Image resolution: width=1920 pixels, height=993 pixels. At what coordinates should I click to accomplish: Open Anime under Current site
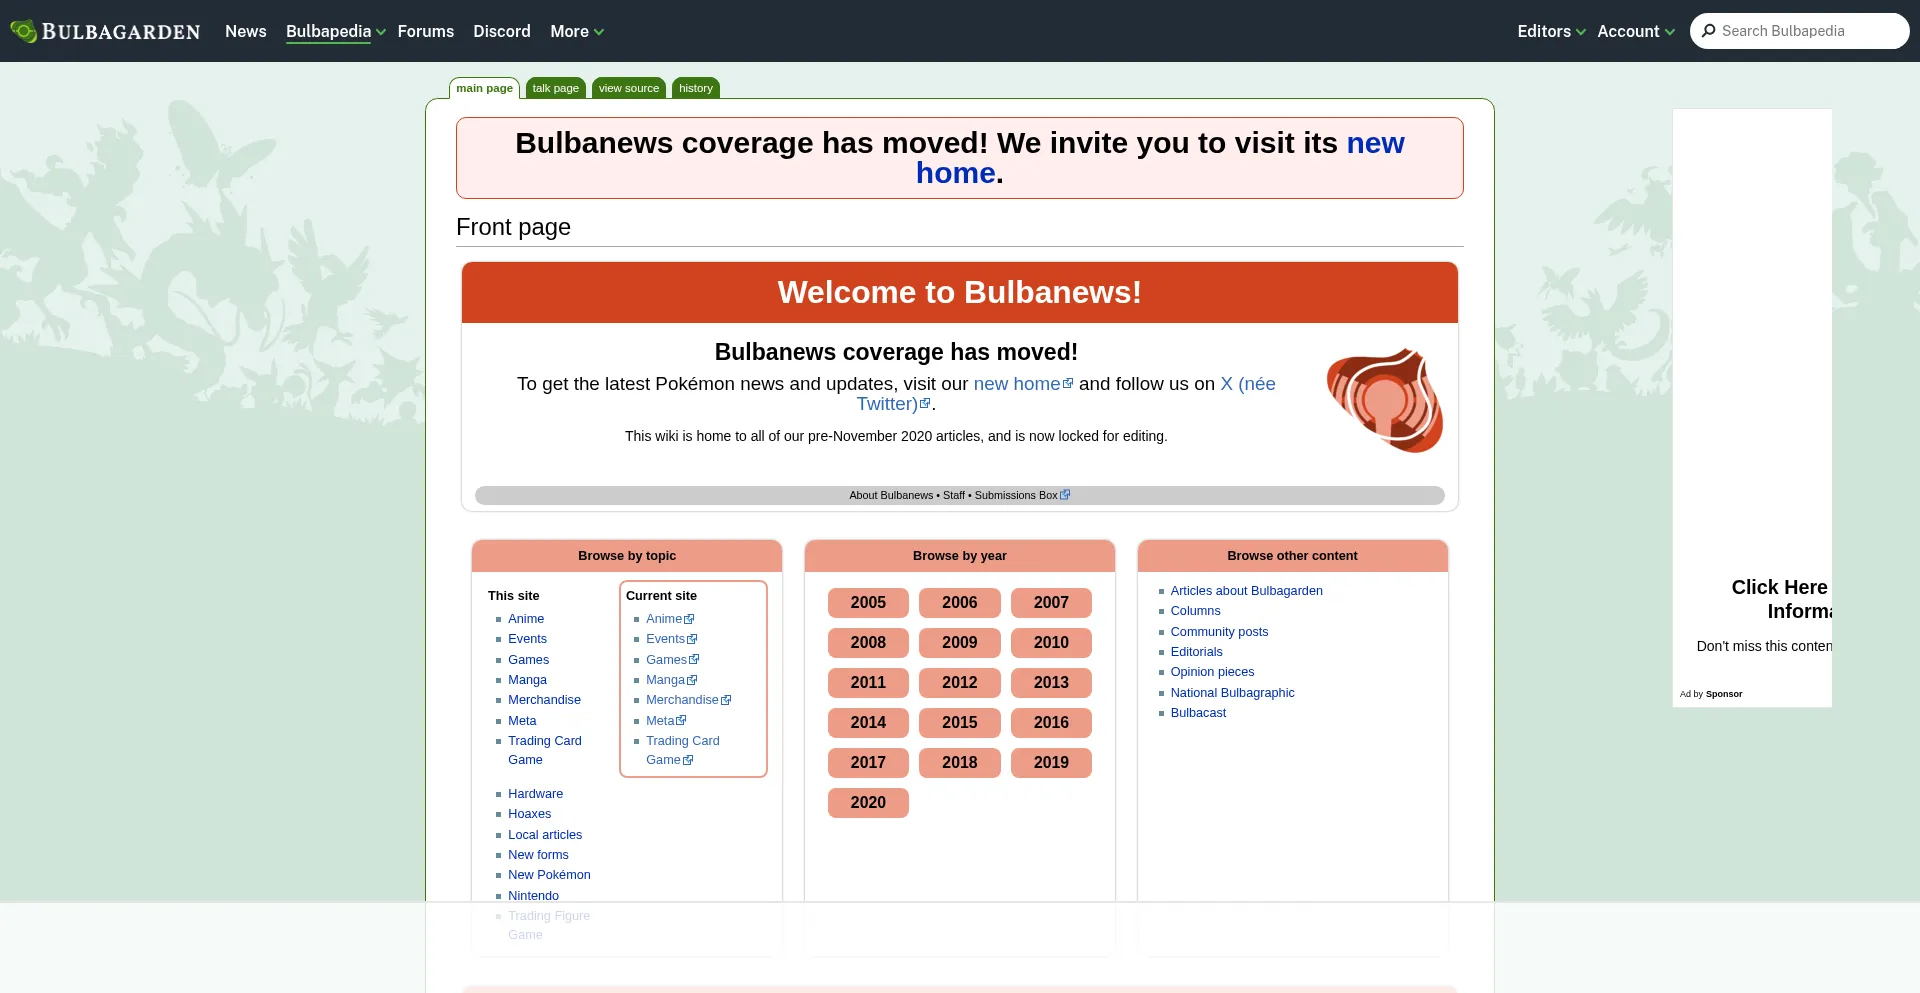[670, 619]
